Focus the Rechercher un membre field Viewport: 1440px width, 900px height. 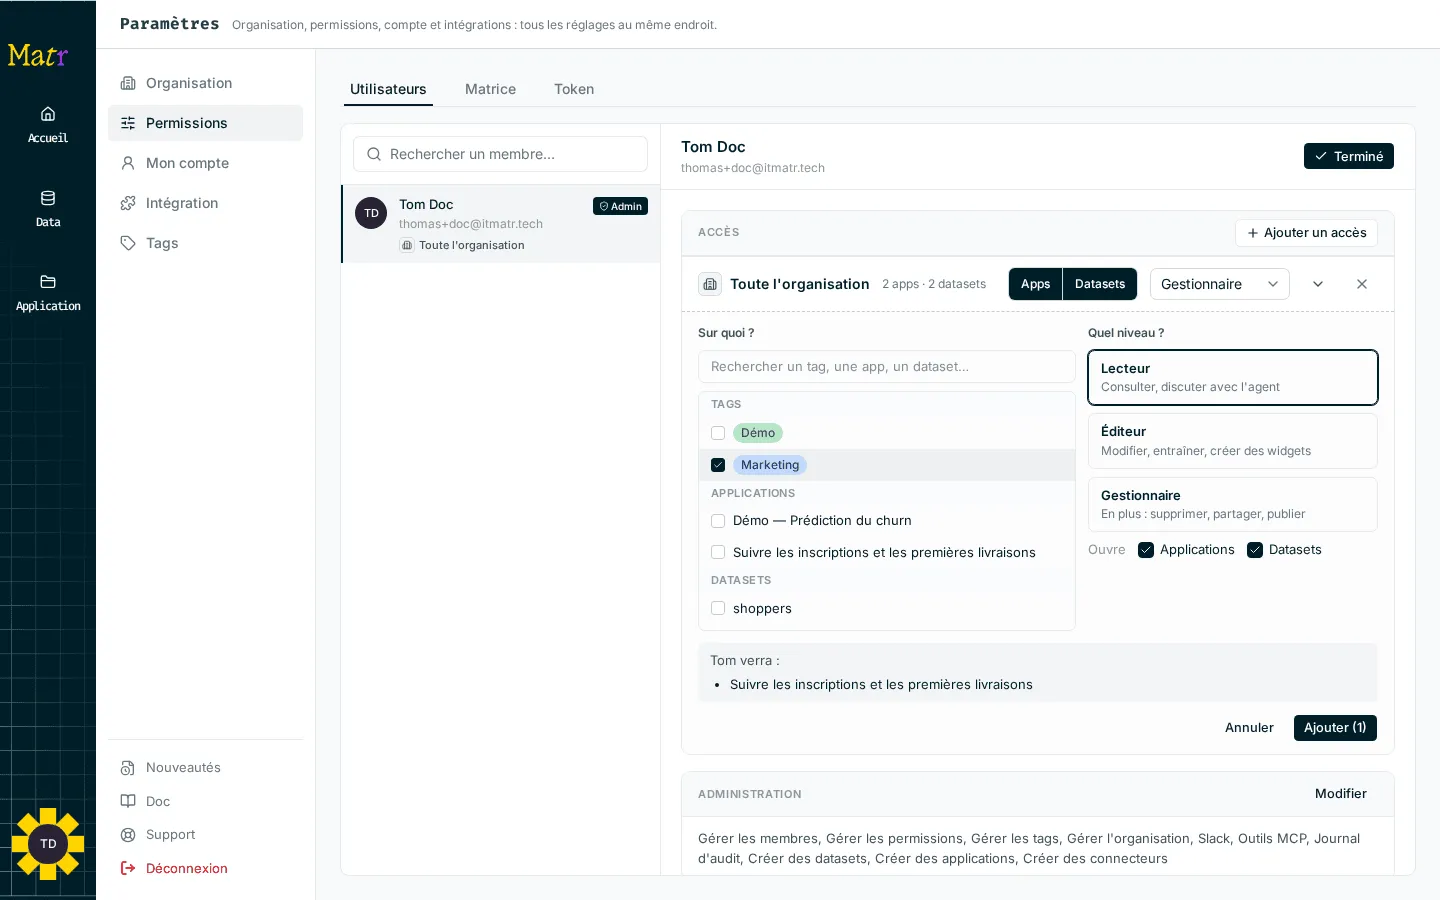point(500,154)
